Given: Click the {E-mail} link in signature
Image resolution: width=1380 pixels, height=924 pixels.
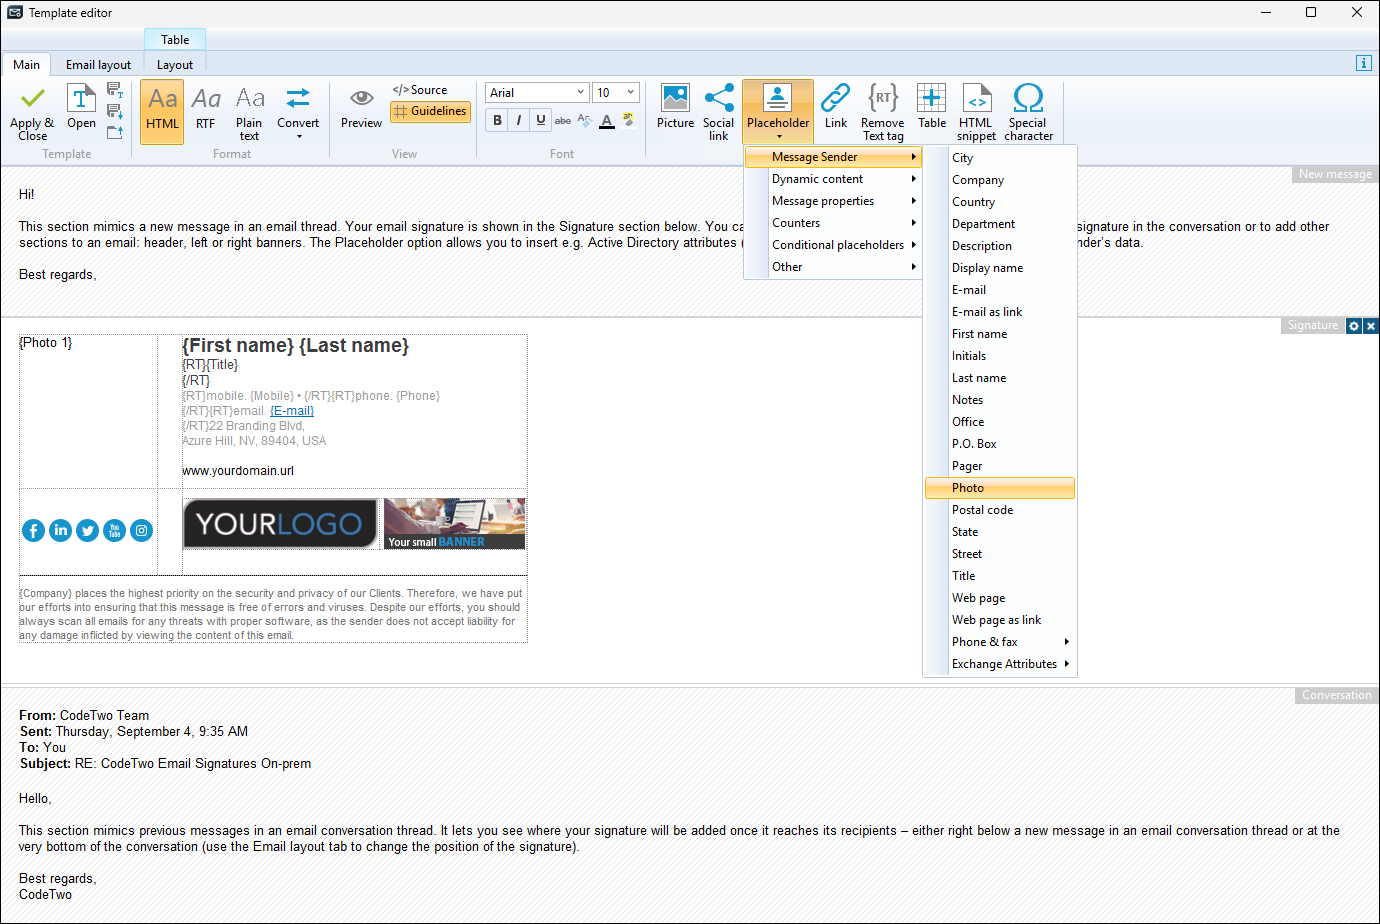Looking at the screenshot, I should [x=292, y=411].
